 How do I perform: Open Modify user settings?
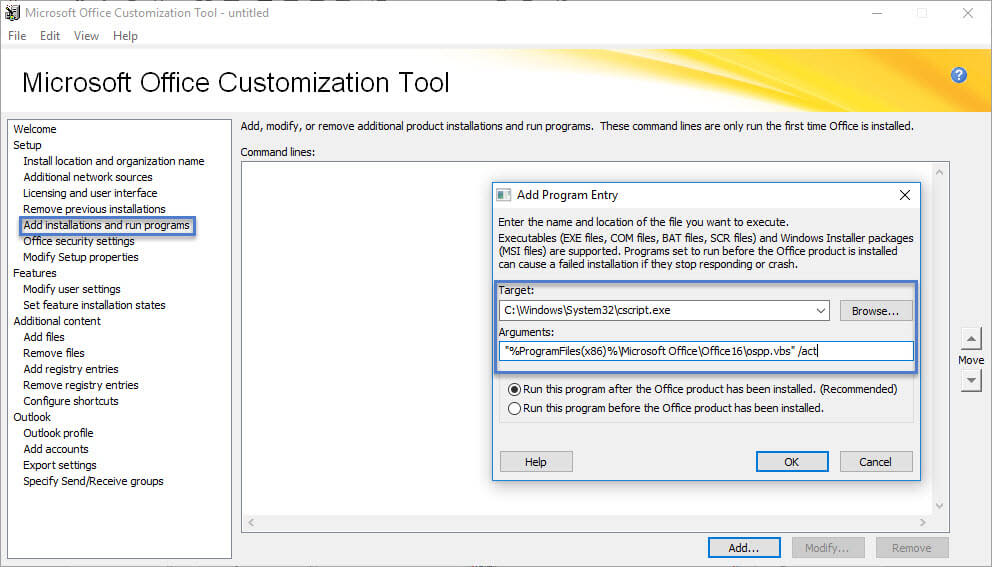[72, 289]
